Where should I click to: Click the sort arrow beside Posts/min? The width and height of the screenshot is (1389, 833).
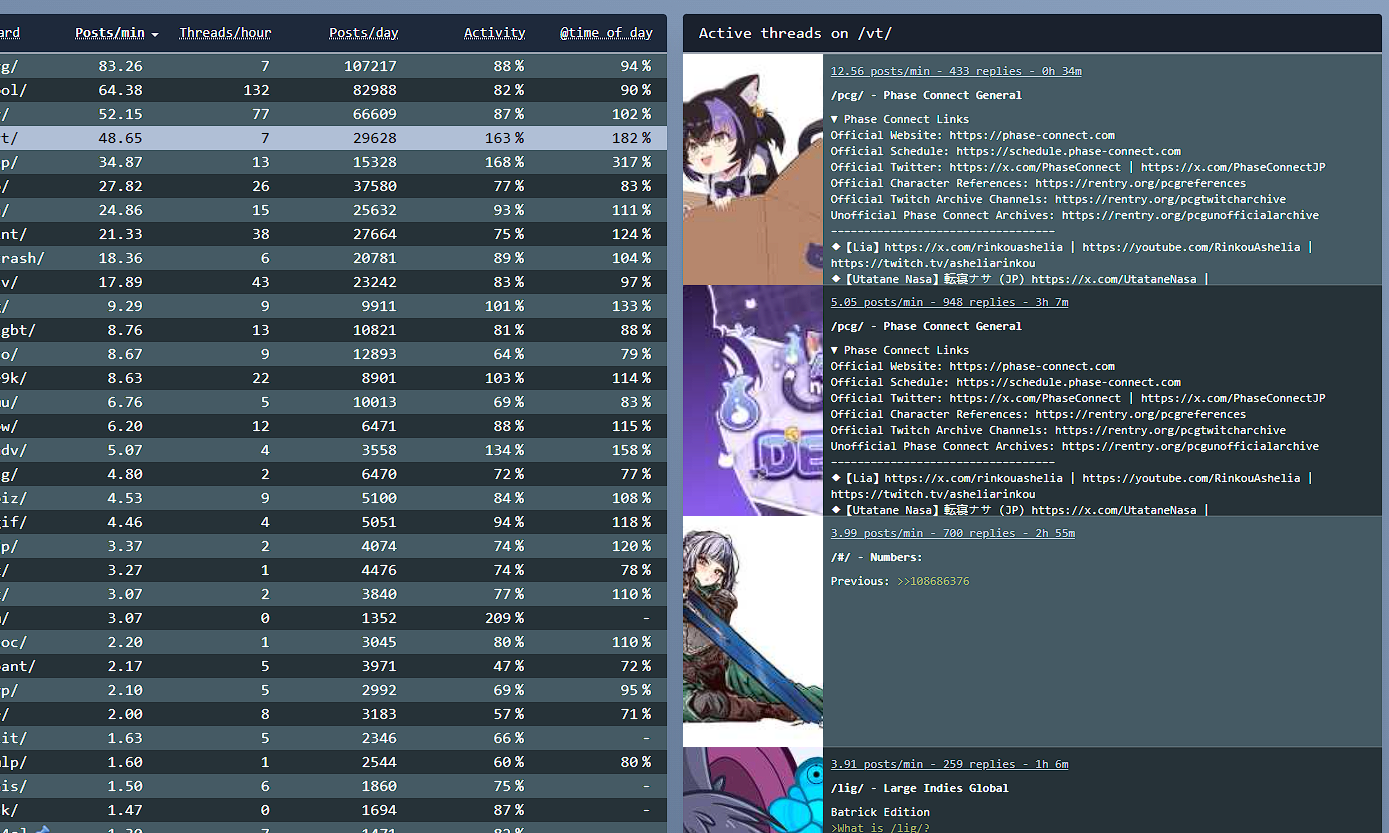tap(155, 34)
